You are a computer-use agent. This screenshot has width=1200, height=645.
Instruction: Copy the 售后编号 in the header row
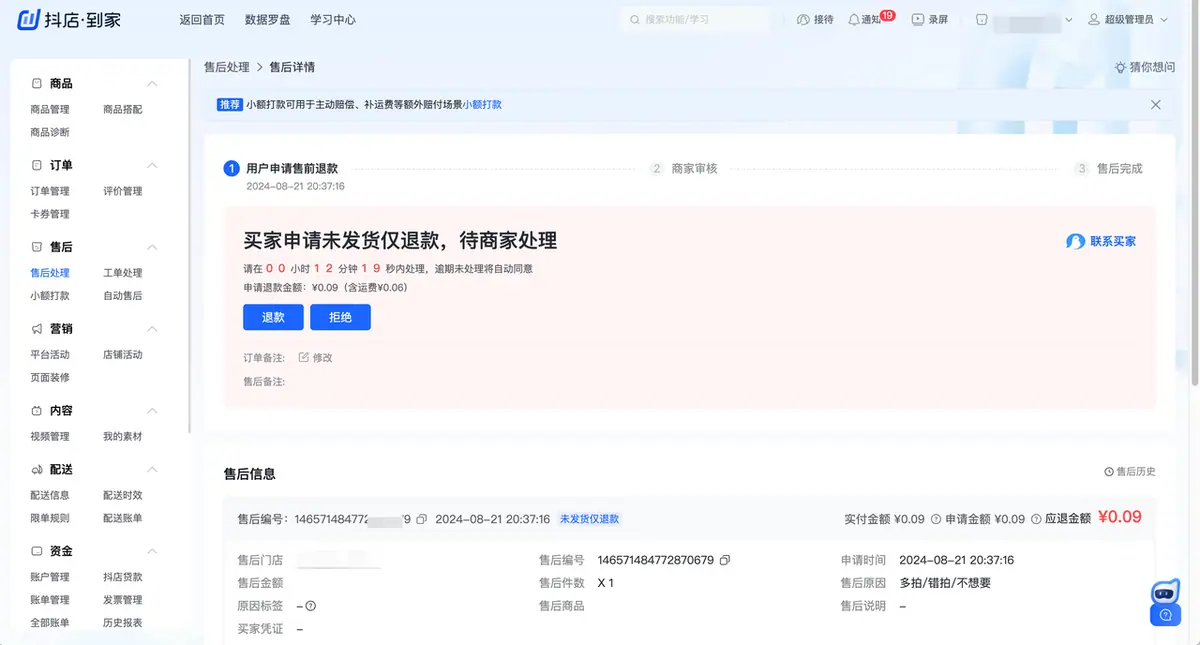click(421, 519)
